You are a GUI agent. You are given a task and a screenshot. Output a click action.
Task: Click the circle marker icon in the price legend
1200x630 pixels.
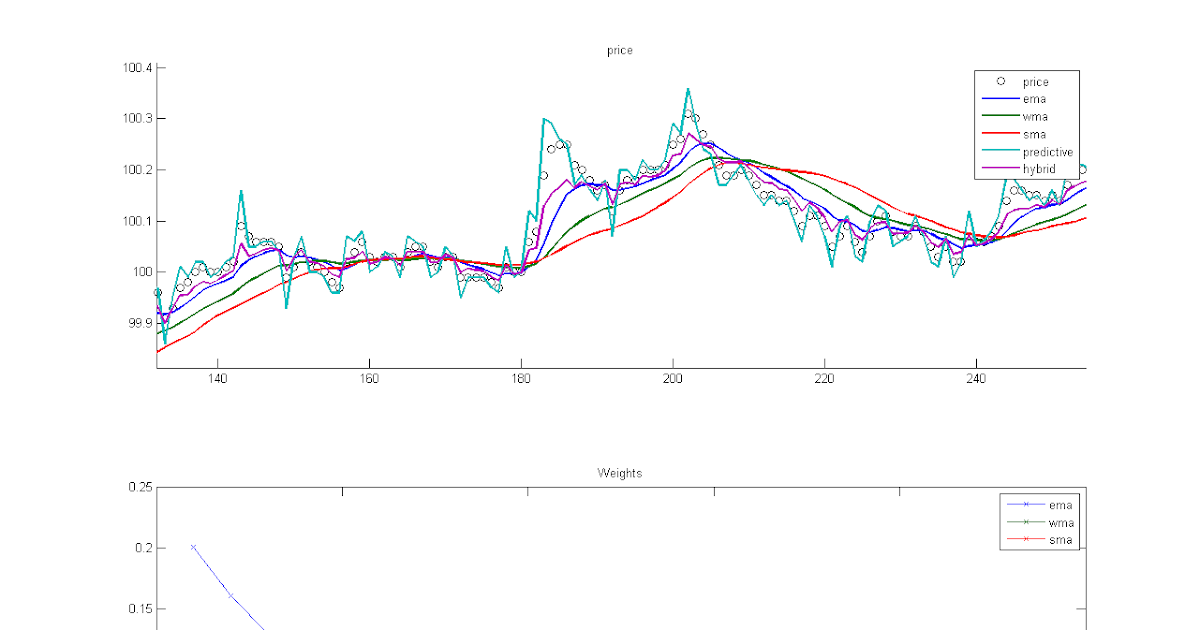click(999, 82)
